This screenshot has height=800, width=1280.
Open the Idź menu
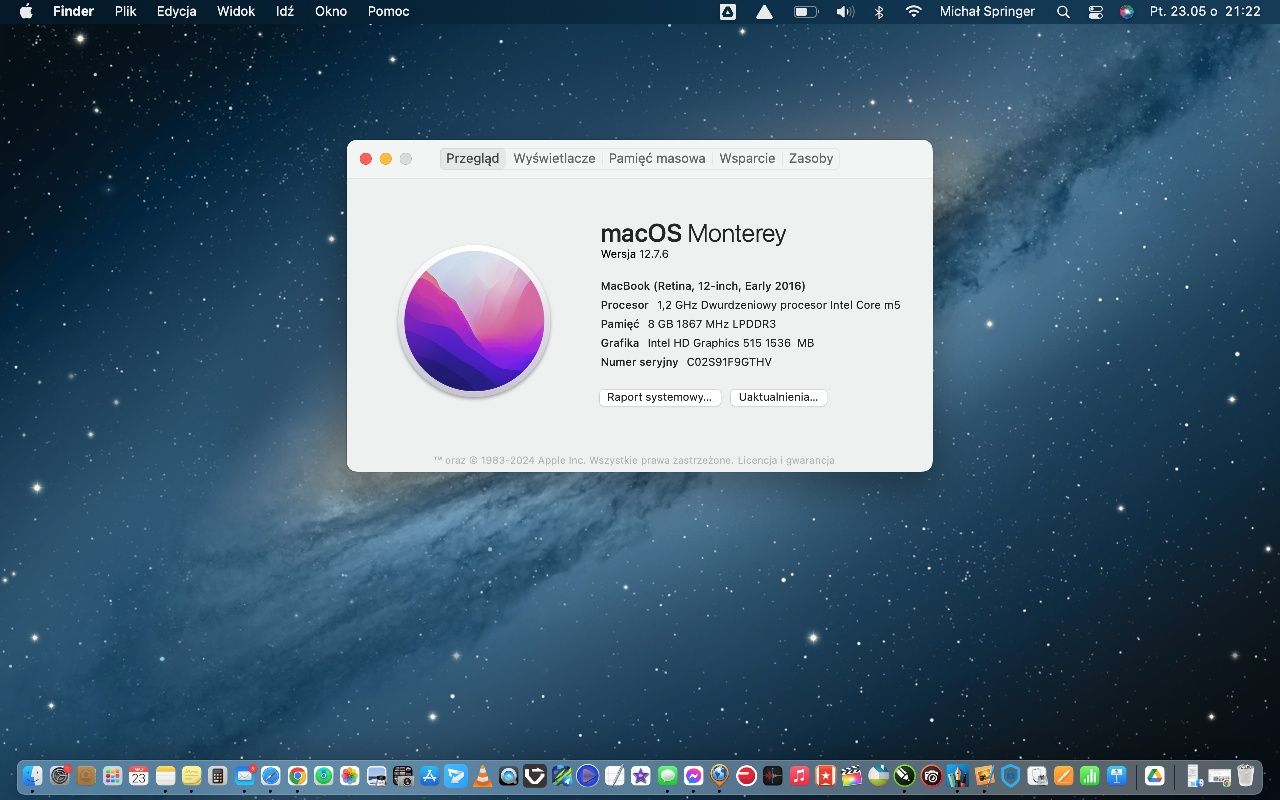[285, 12]
